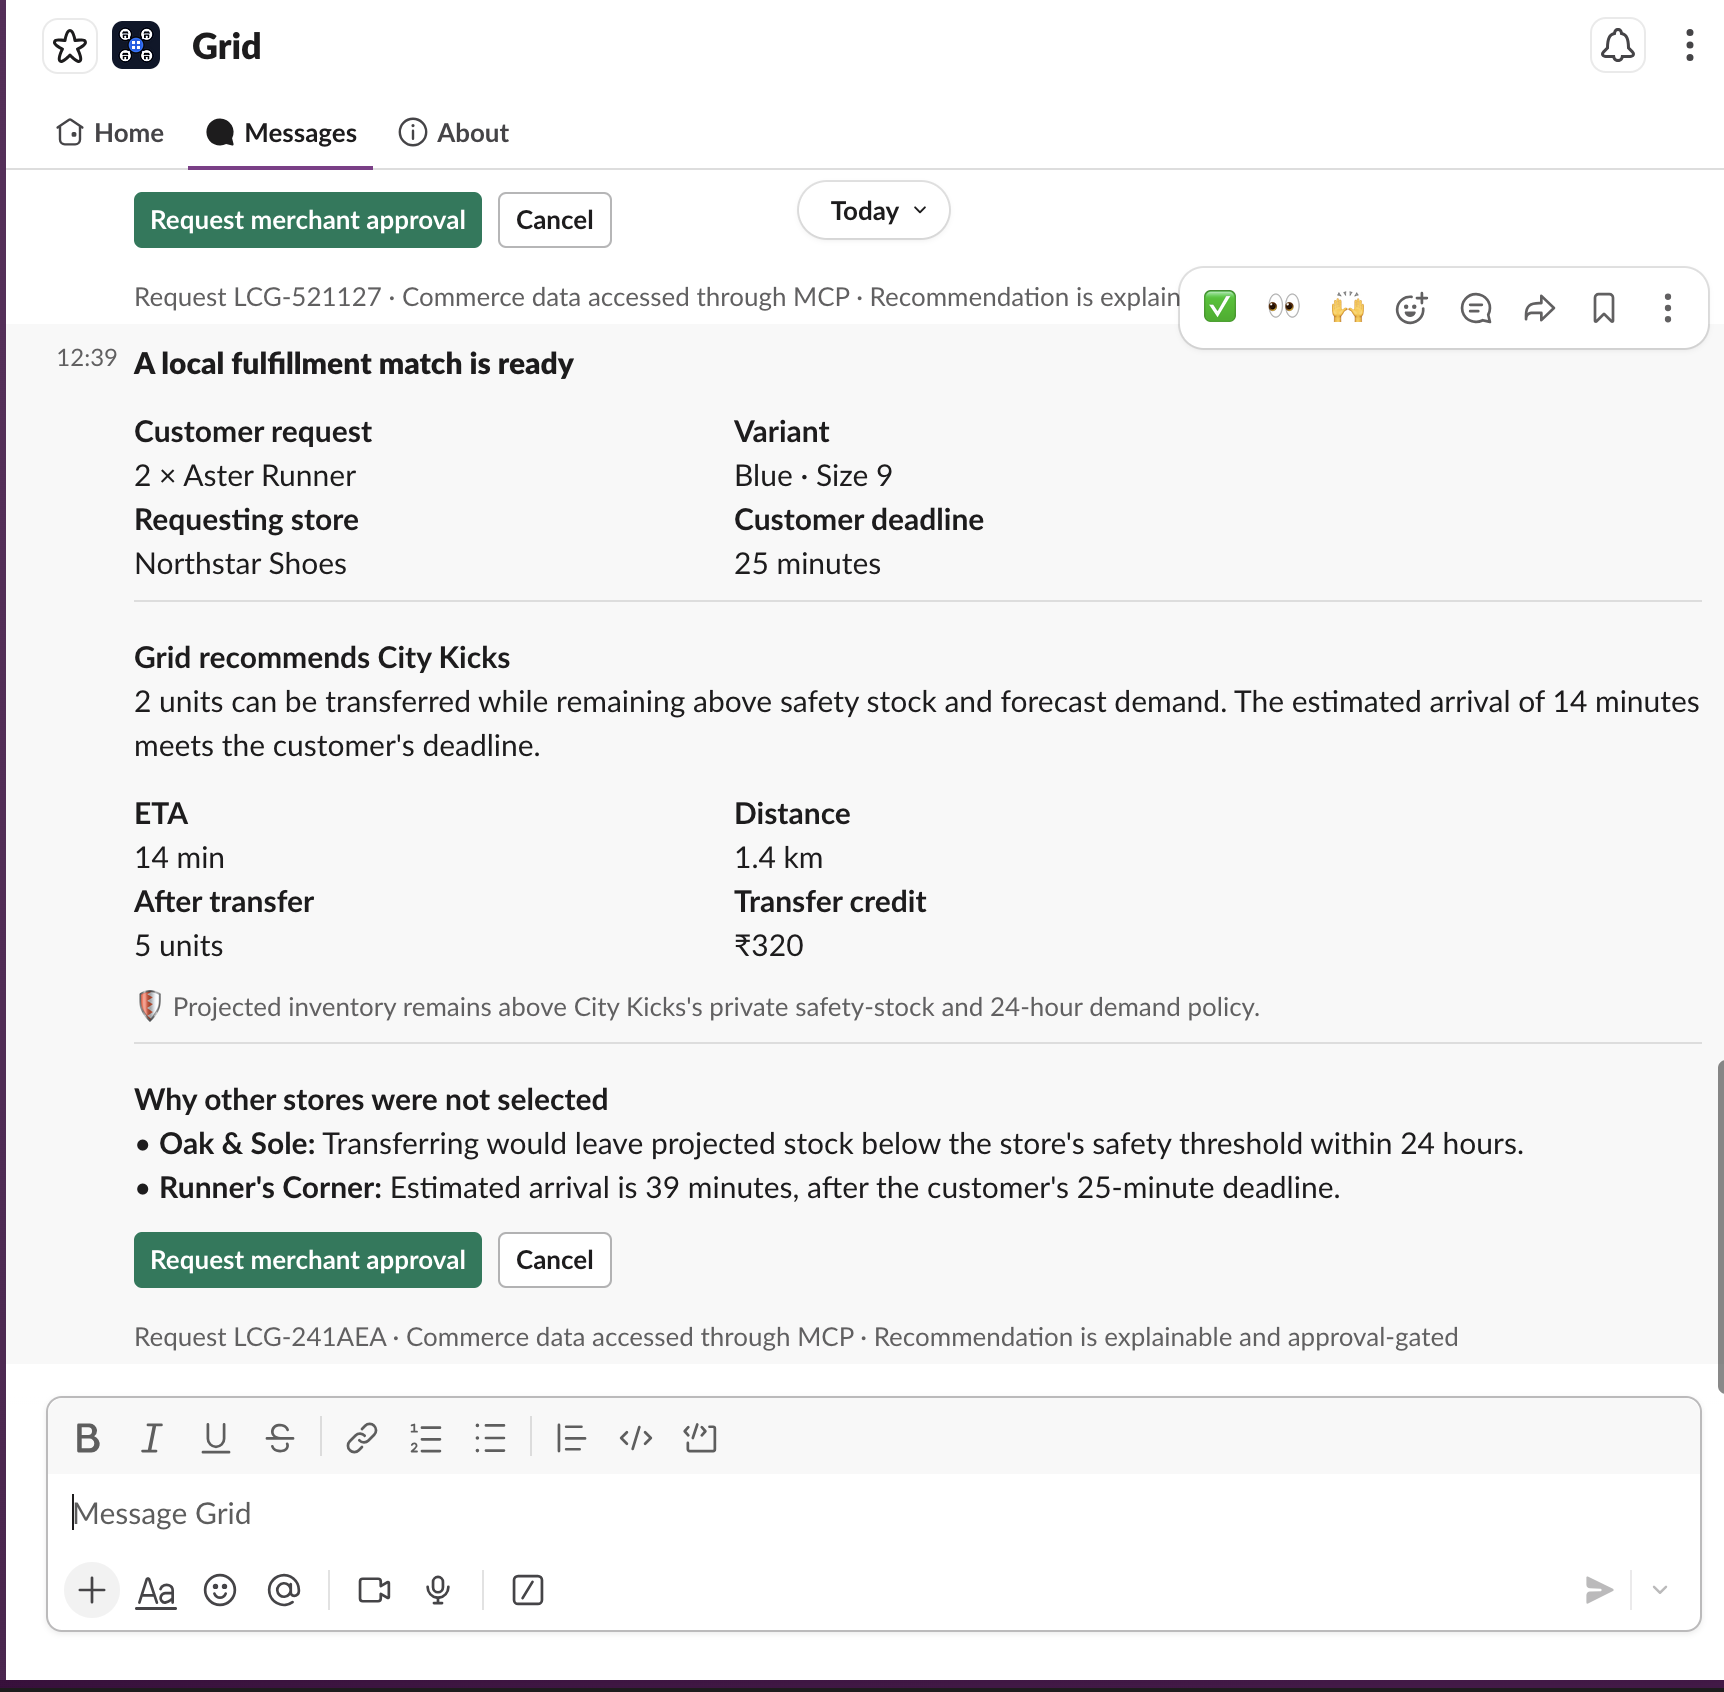This screenshot has width=1724, height=1692.
Task: Click the Message Grid input field
Action: pos(874,1513)
